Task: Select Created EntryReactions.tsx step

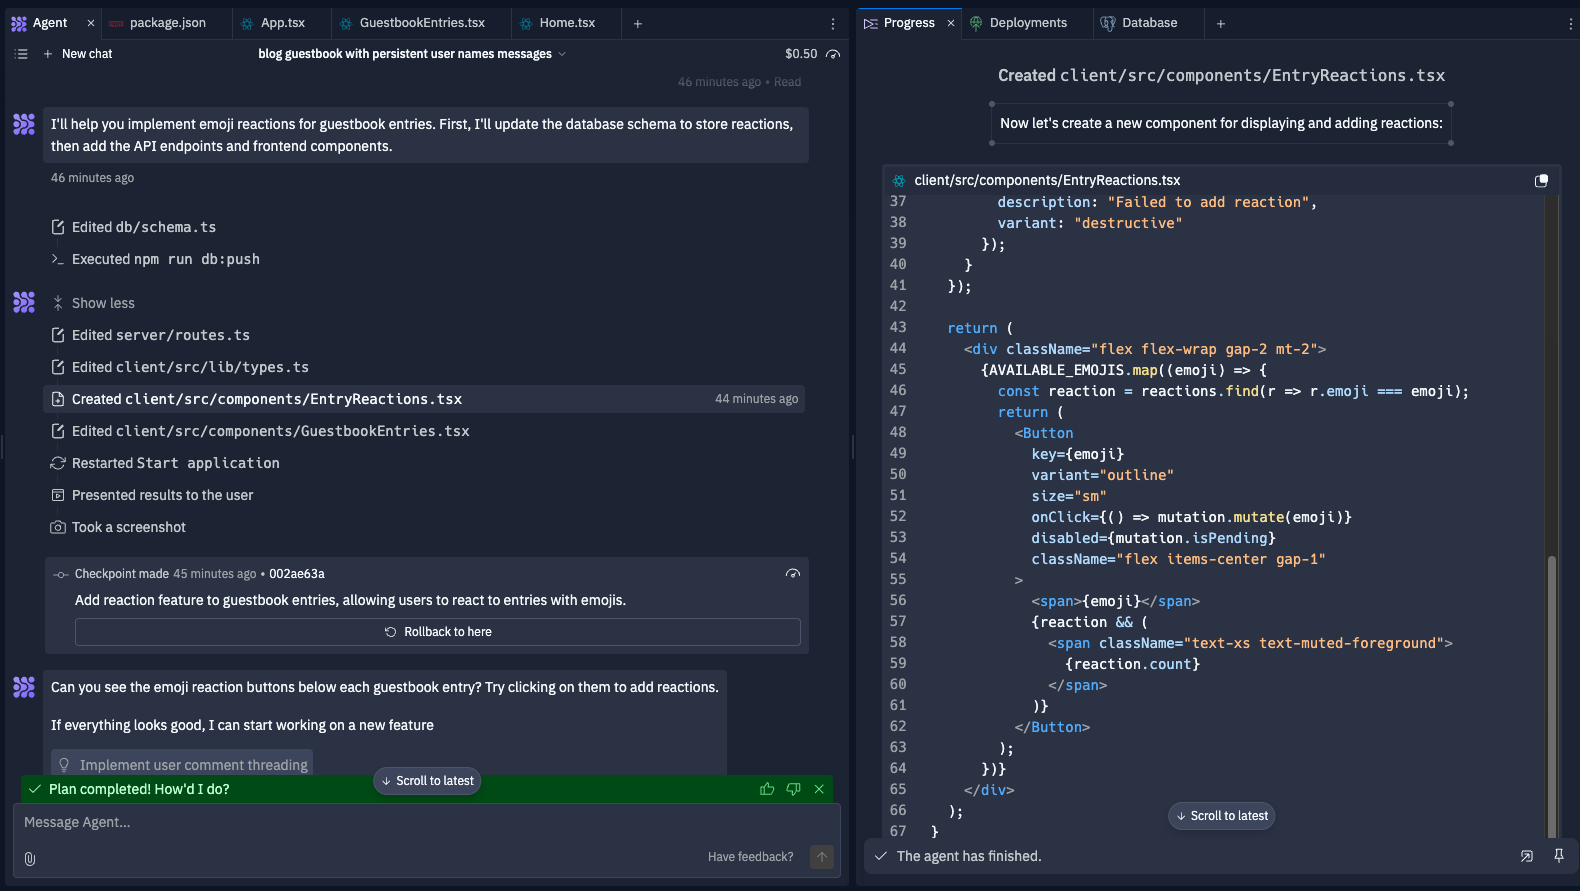Action: 424,399
